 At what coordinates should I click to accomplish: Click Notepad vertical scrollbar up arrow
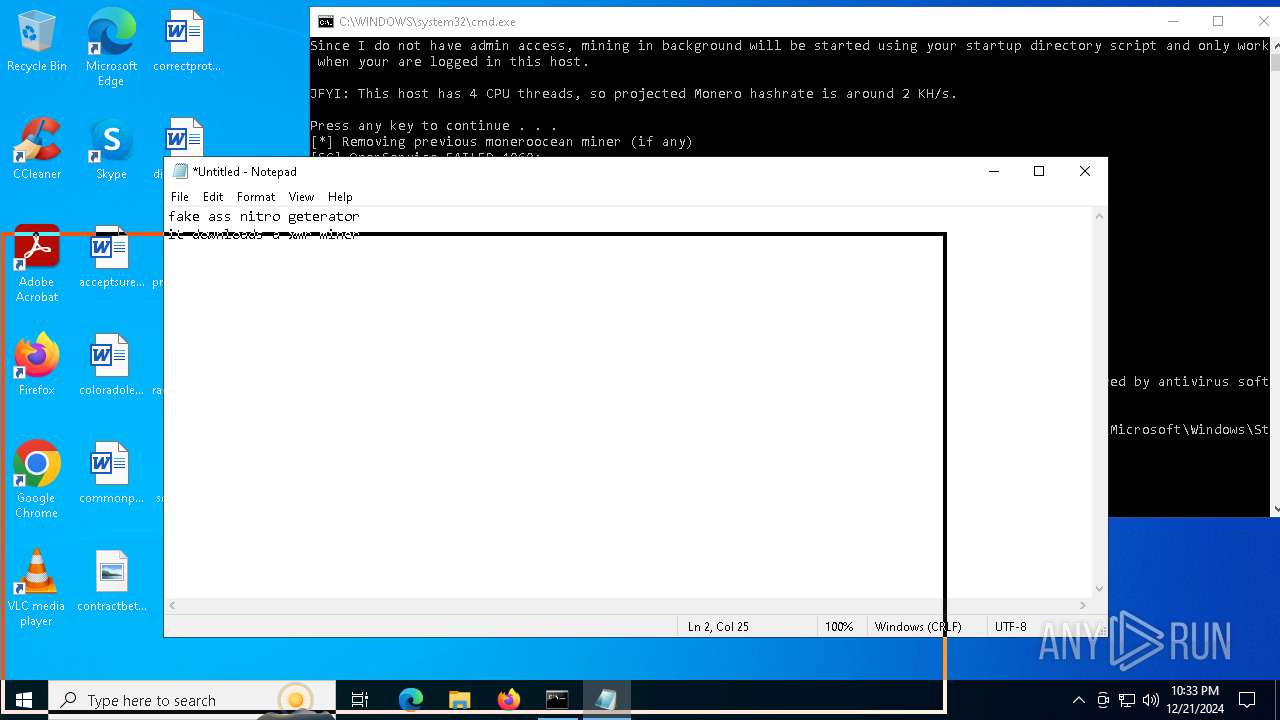pyautogui.click(x=1099, y=215)
